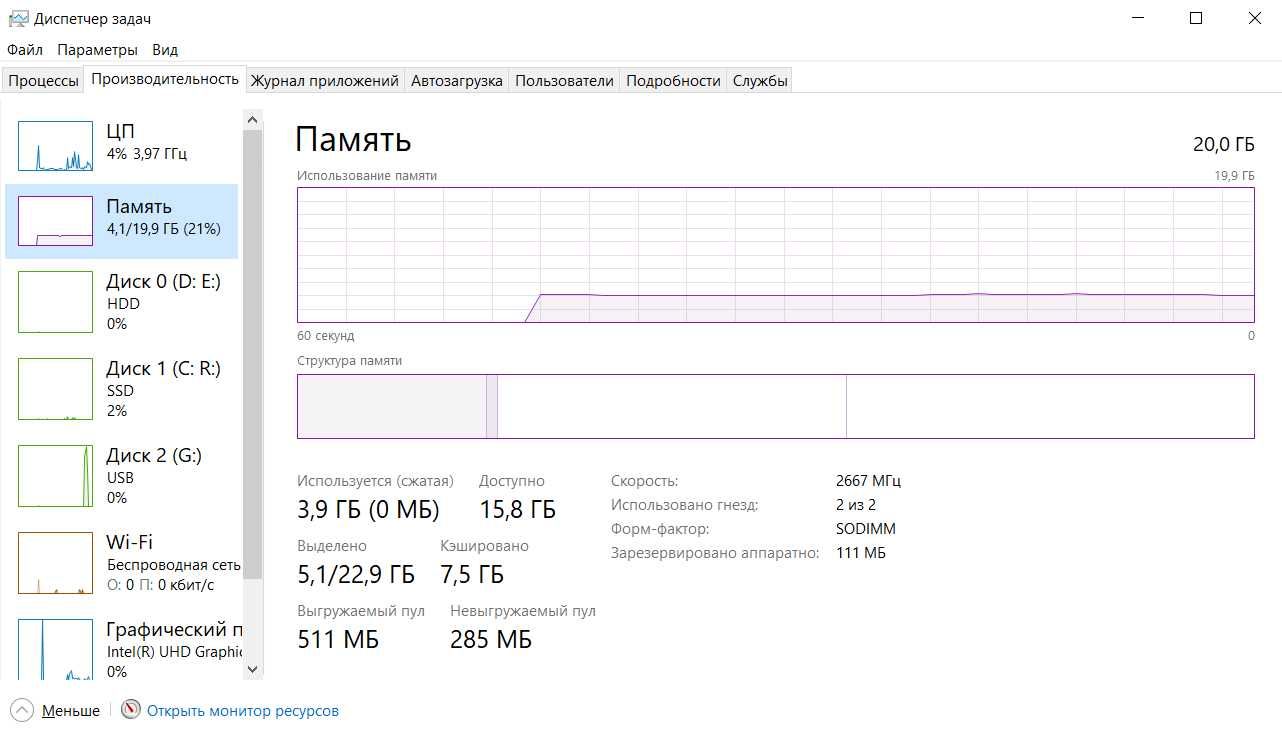1282x737 pixels.
Task: Select the Wi-Fi network graph icon
Action: click(x=55, y=563)
